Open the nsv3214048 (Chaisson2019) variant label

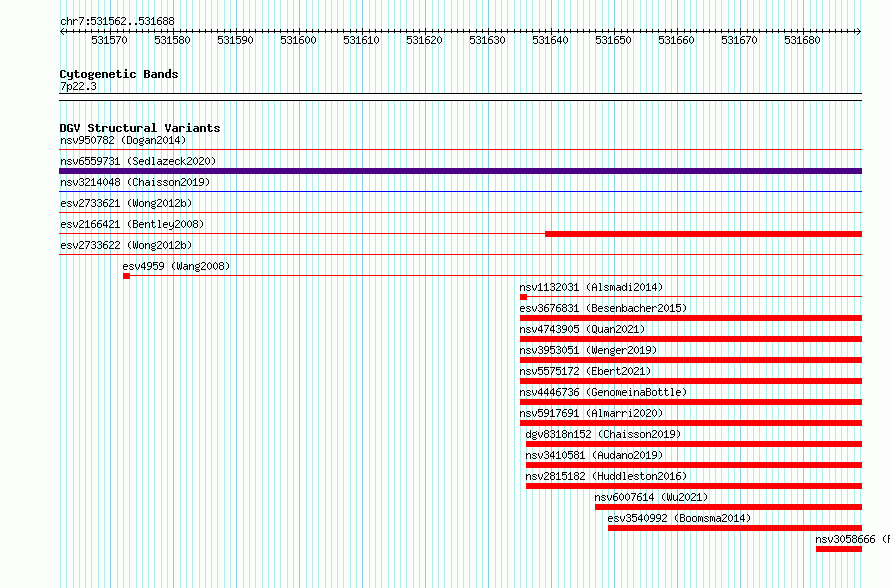point(135,182)
